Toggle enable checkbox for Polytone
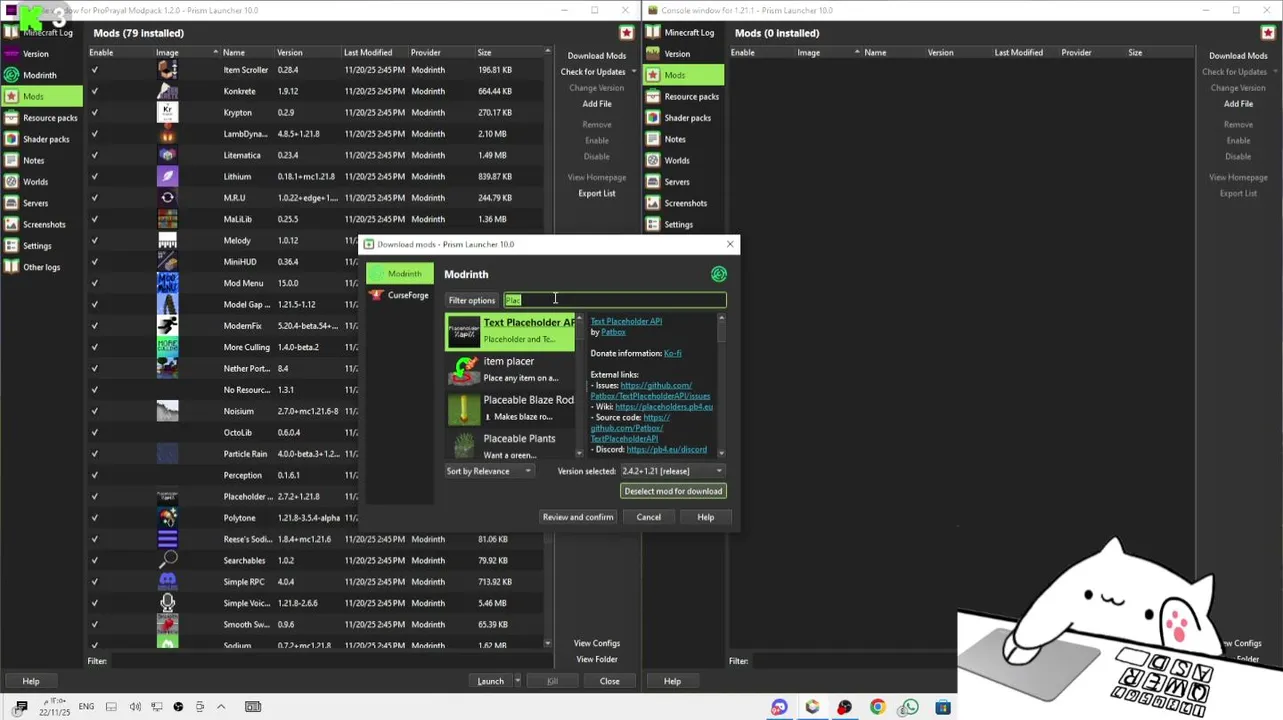The image size is (1283, 720). click(x=95, y=517)
